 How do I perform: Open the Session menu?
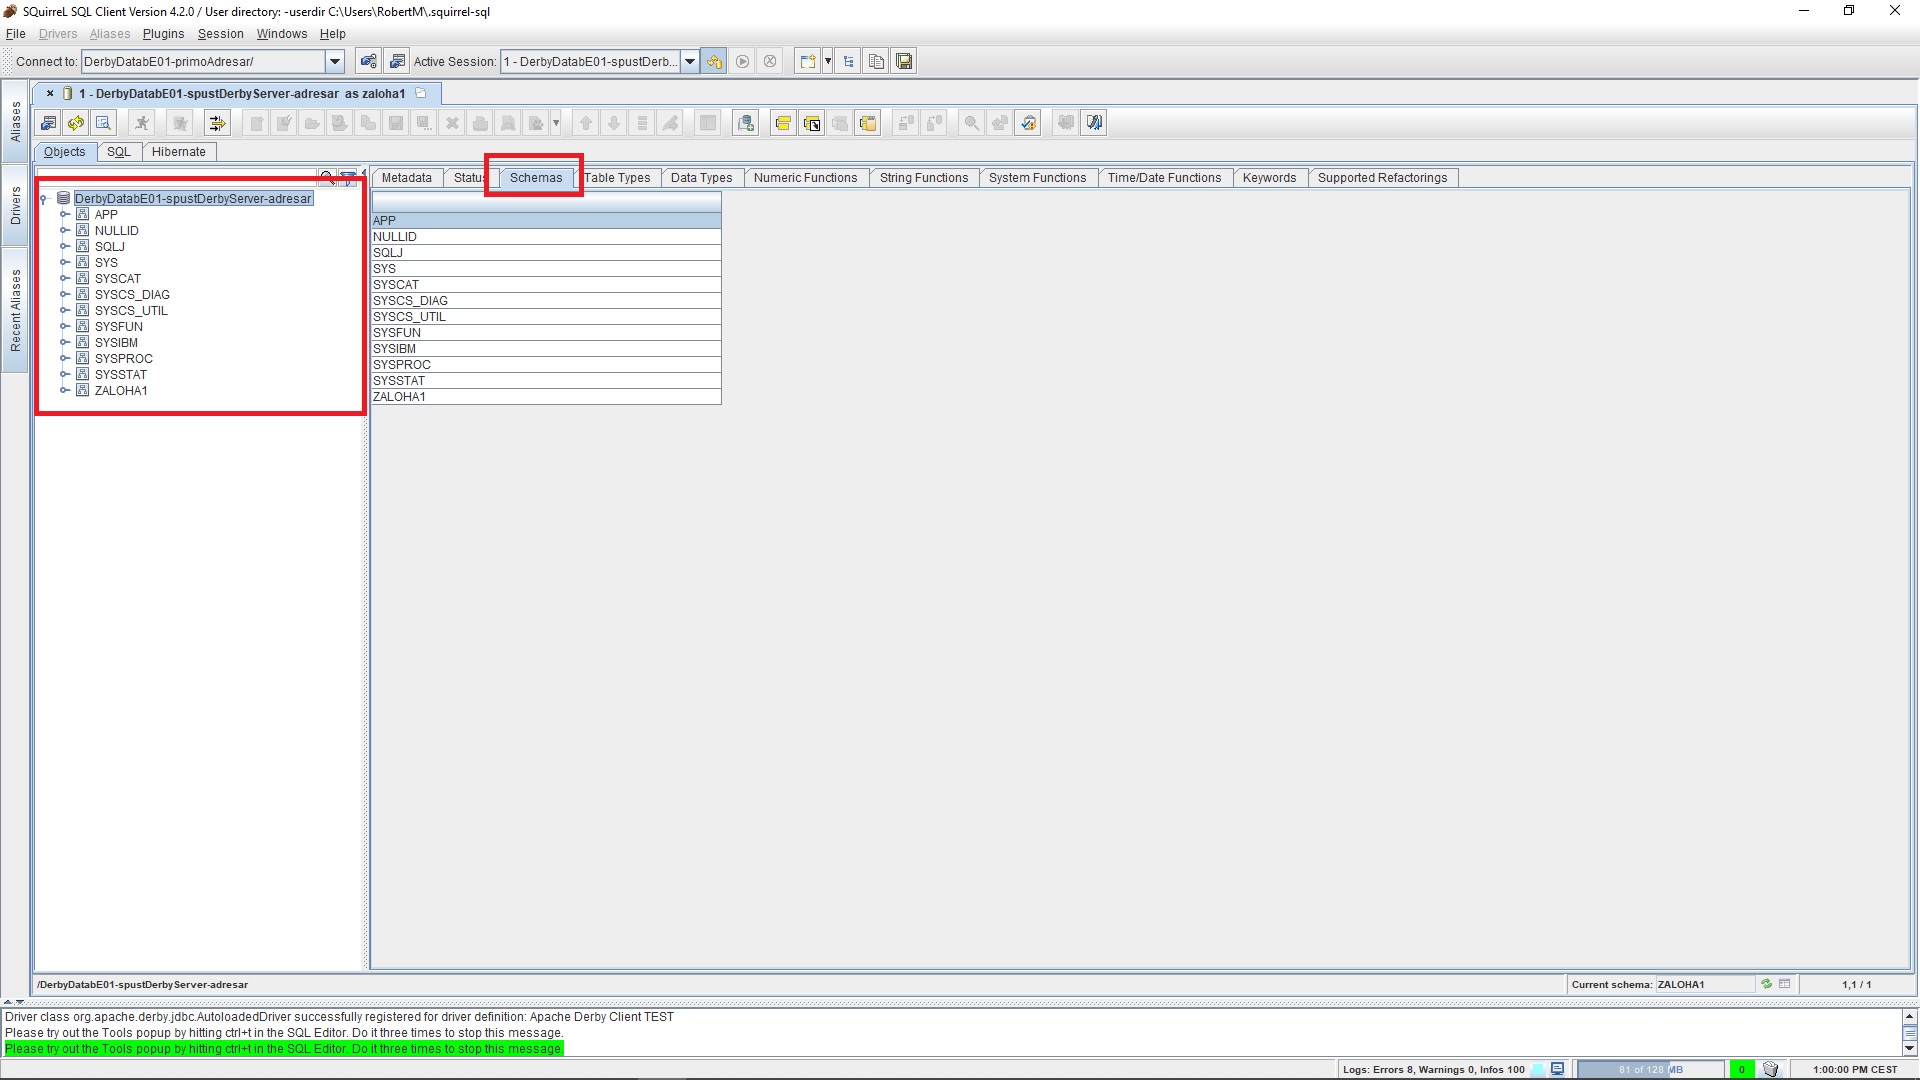coord(220,34)
